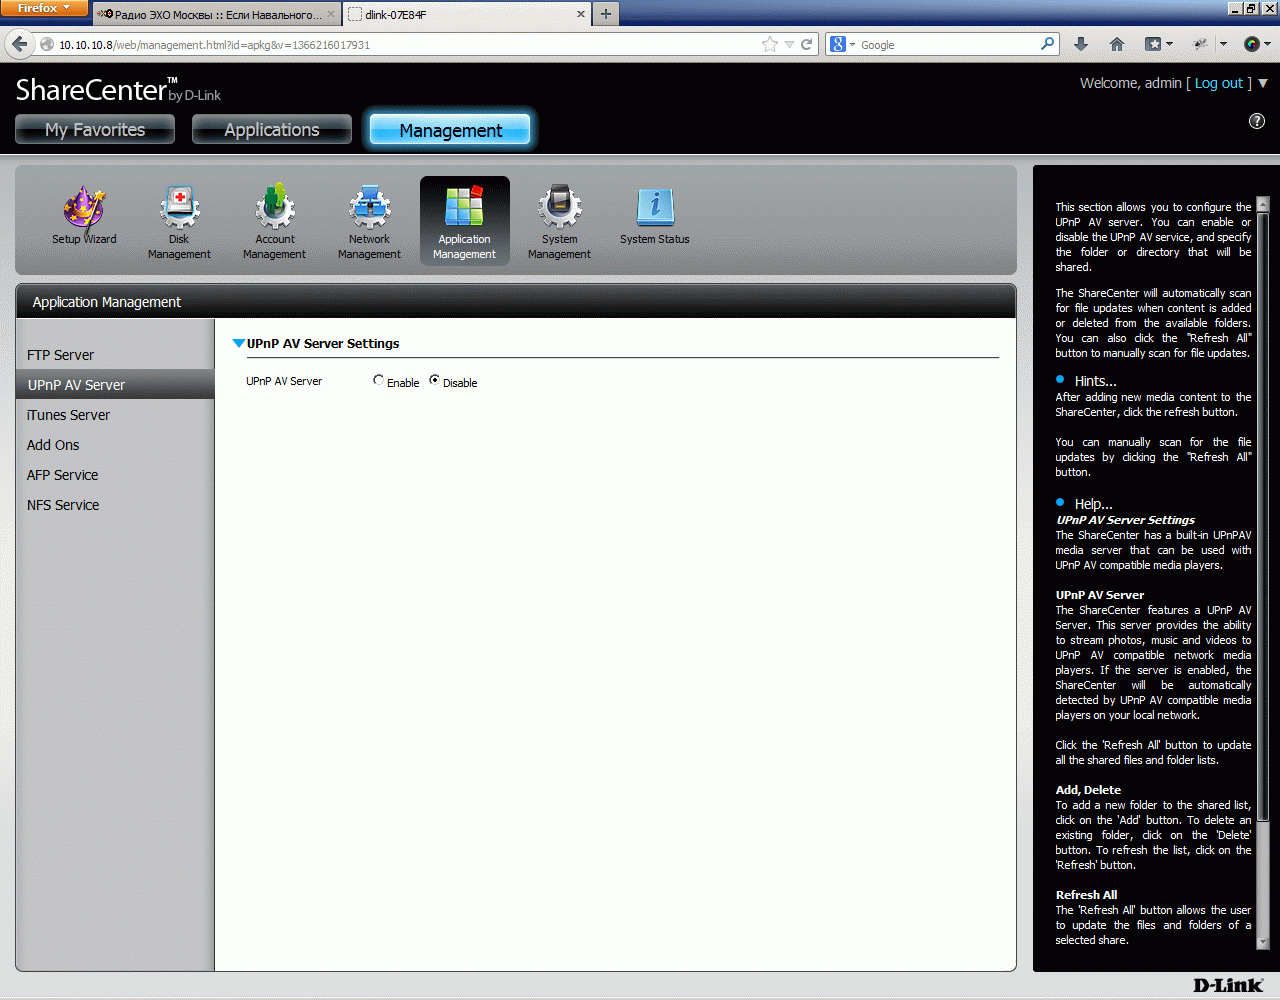Click the Log out link

click(x=1219, y=83)
